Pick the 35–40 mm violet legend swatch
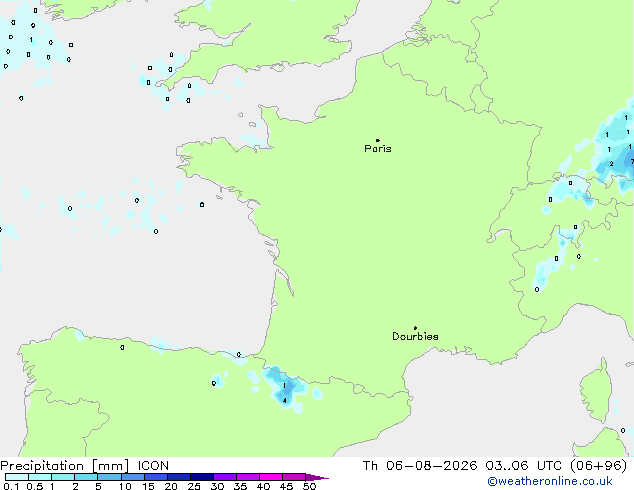 (248, 477)
